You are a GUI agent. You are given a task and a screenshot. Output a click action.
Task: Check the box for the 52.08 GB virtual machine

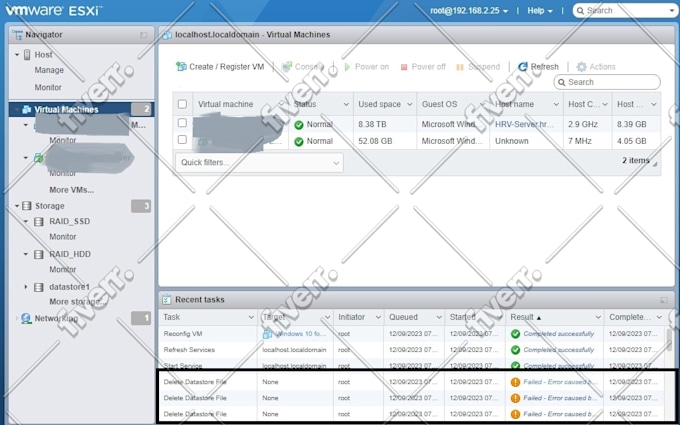pyautogui.click(x=183, y=140)
